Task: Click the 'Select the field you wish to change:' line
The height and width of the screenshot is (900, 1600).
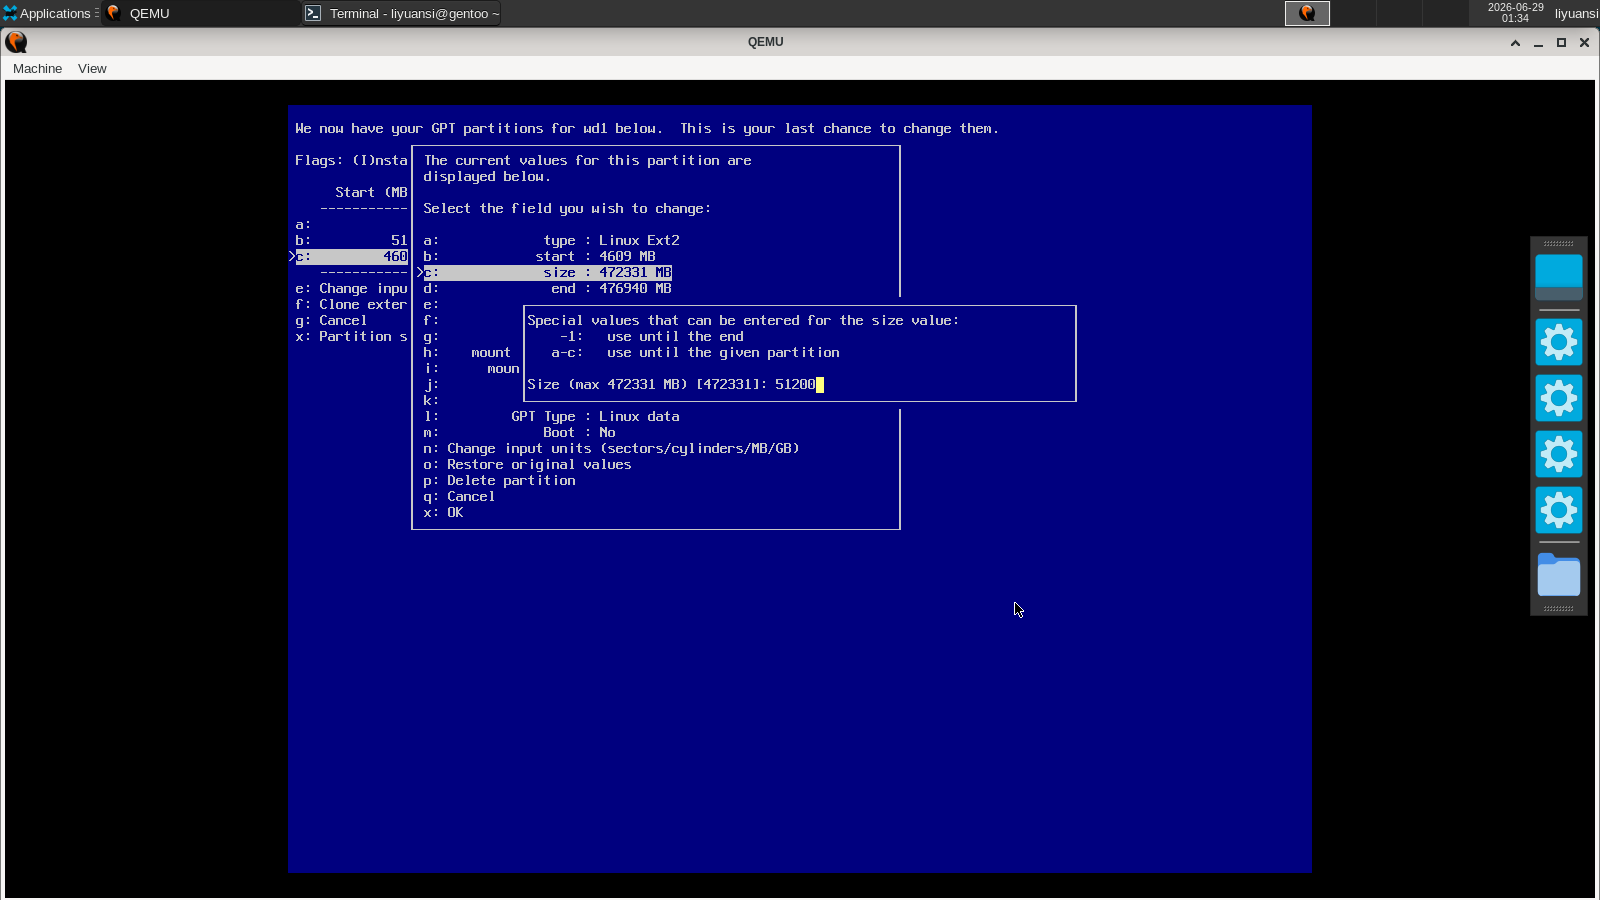Action: pos(567,208)
